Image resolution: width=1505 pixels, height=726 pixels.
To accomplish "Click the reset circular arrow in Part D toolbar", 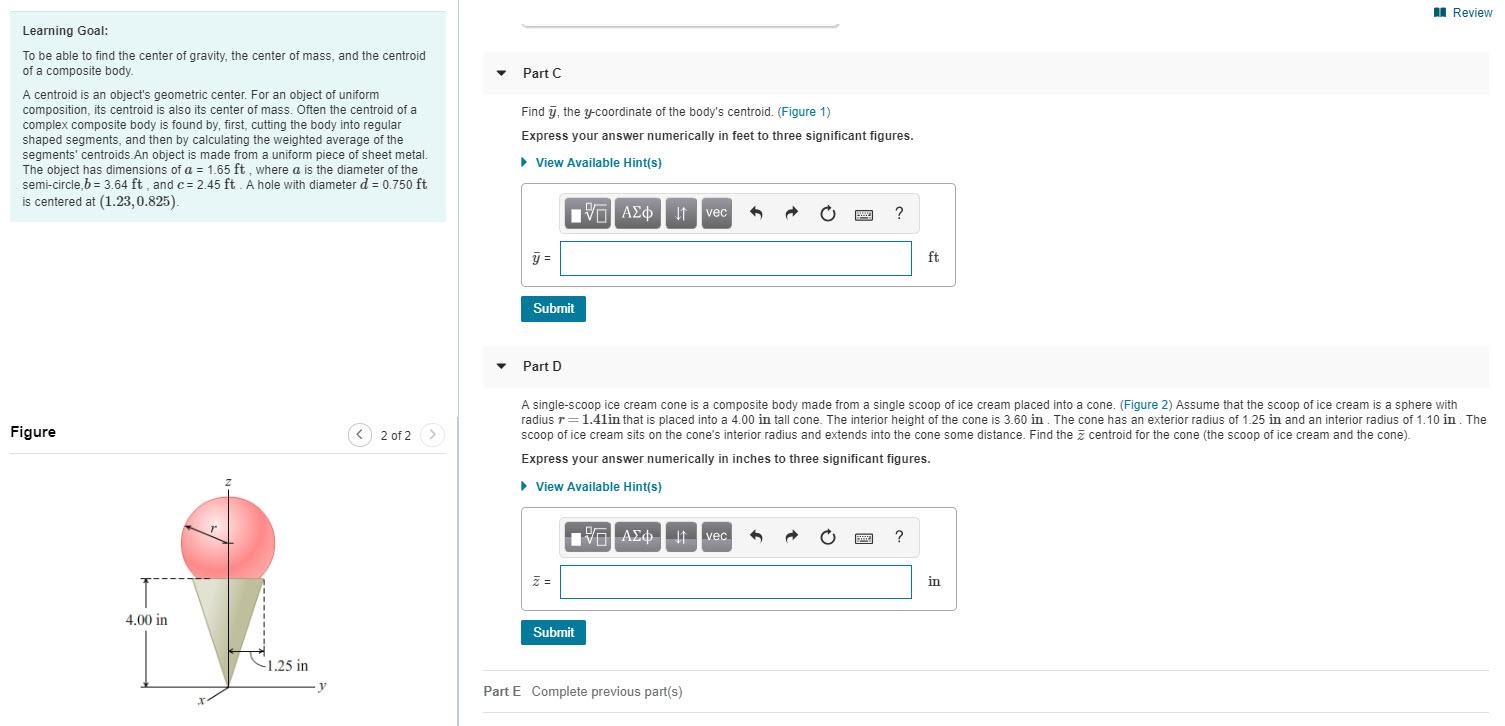I will [x=827, y=537].
